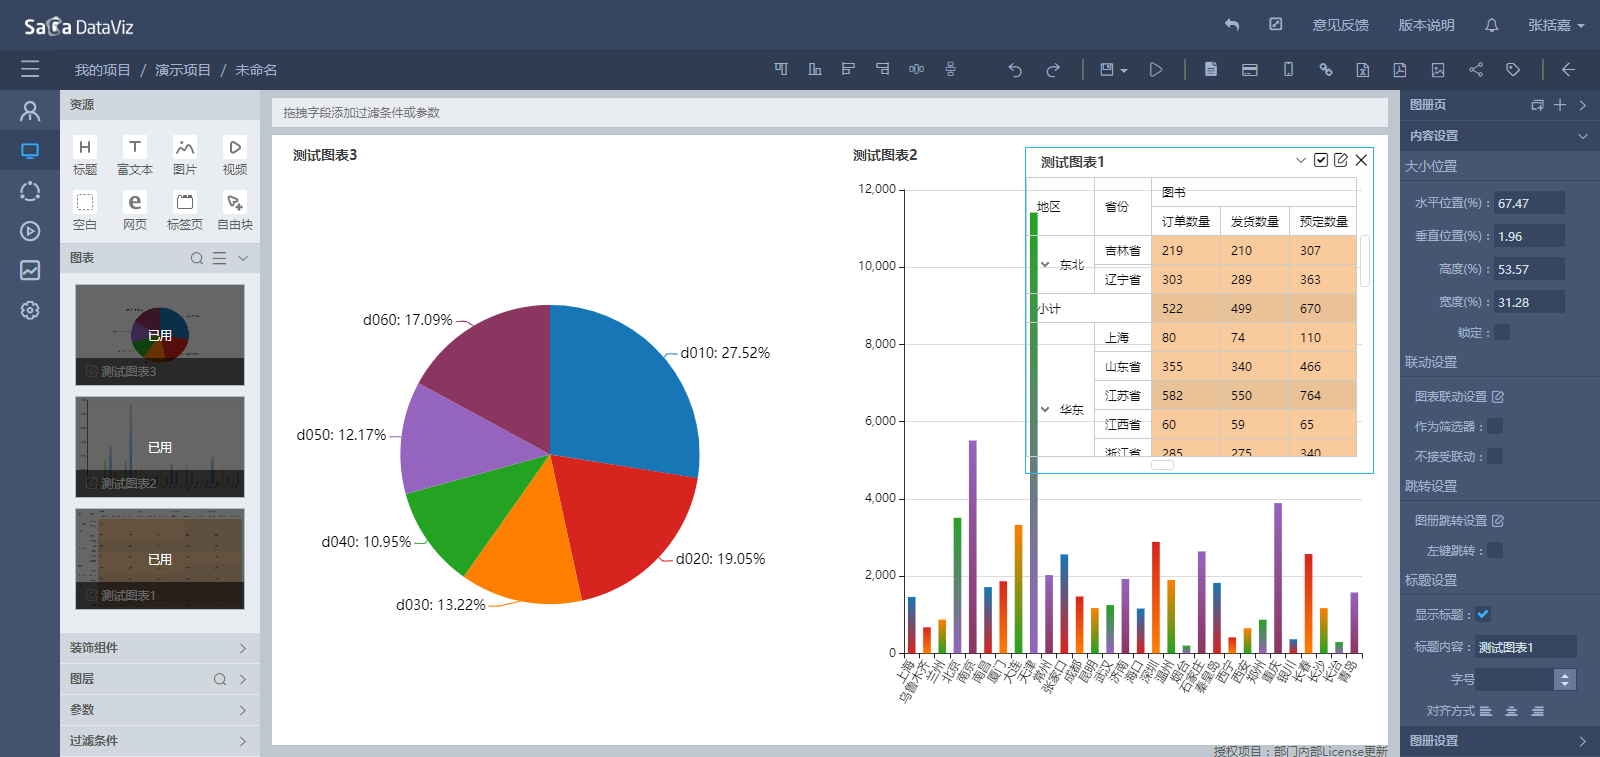Select the 测试图表2 thumbnail
This screenshot has height=757, width=1600.
click(x=160, y=447)
